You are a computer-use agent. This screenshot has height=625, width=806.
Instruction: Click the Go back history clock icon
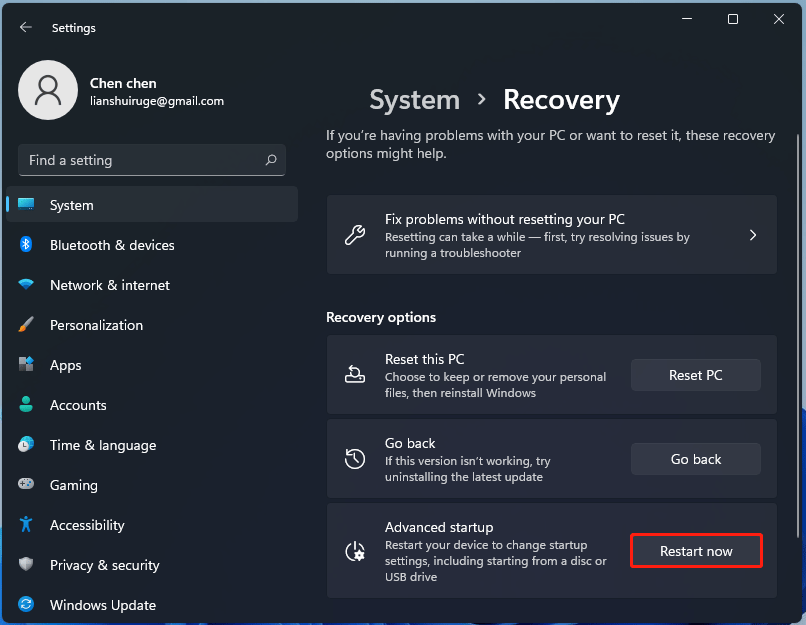pyautogui.click(x=355, y=459)
